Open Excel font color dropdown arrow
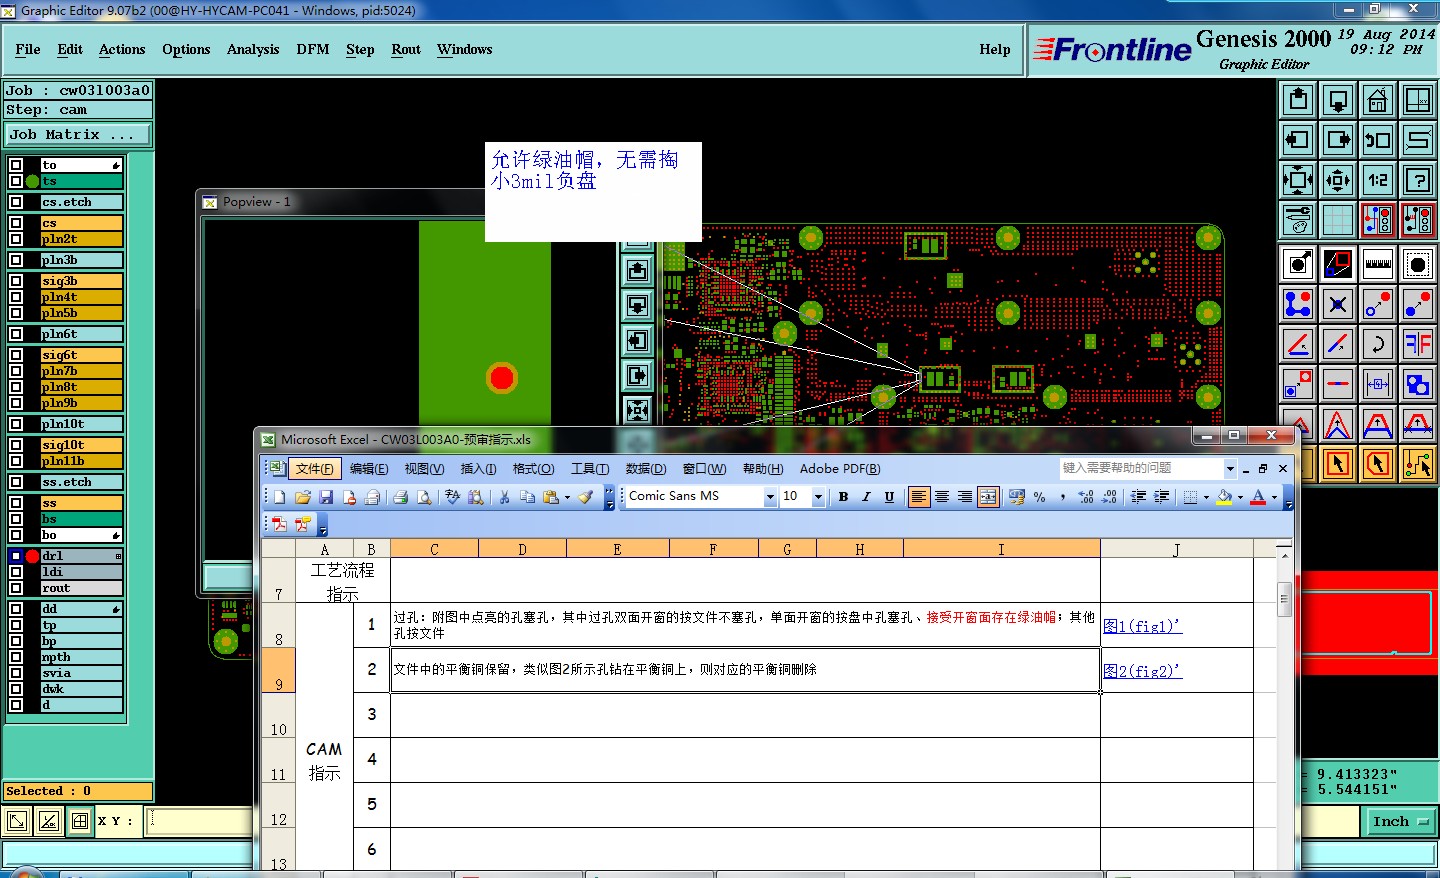This screenshot has width=1440, height=878. (1273, 497)
